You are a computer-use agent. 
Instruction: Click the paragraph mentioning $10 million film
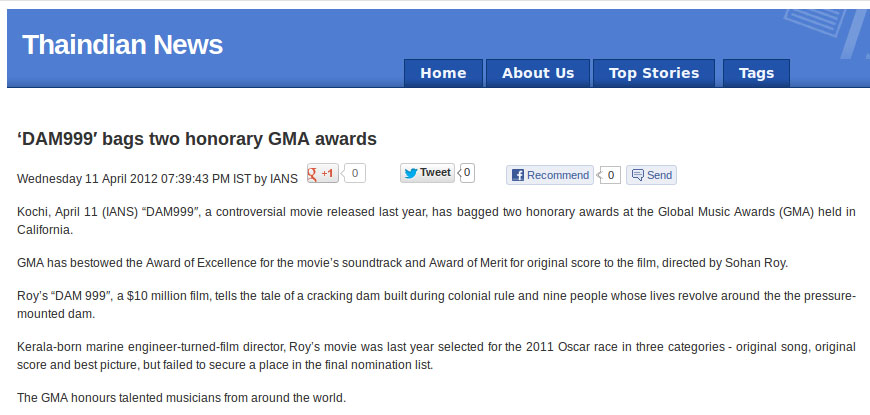tap(436, 305)
